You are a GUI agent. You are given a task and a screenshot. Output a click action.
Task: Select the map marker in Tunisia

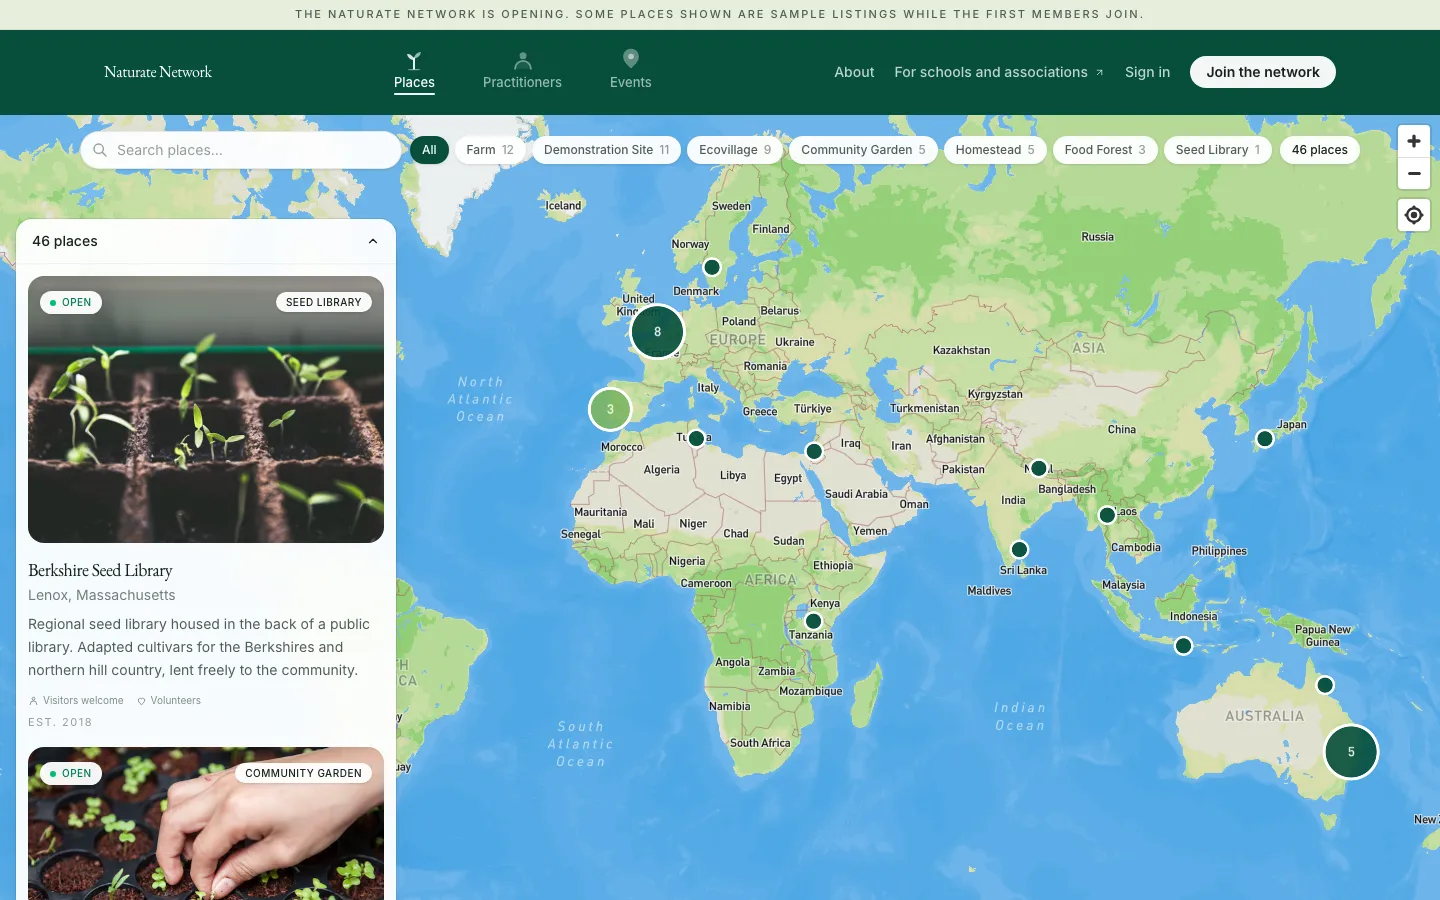pos(697,438)
